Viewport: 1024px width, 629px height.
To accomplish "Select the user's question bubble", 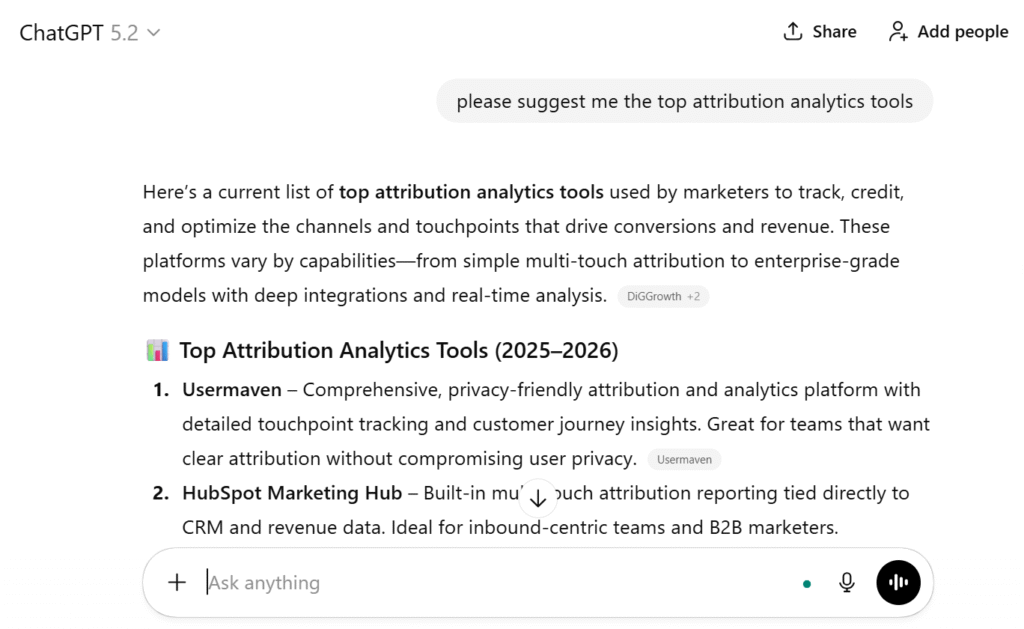I will [x=684, y=101].
